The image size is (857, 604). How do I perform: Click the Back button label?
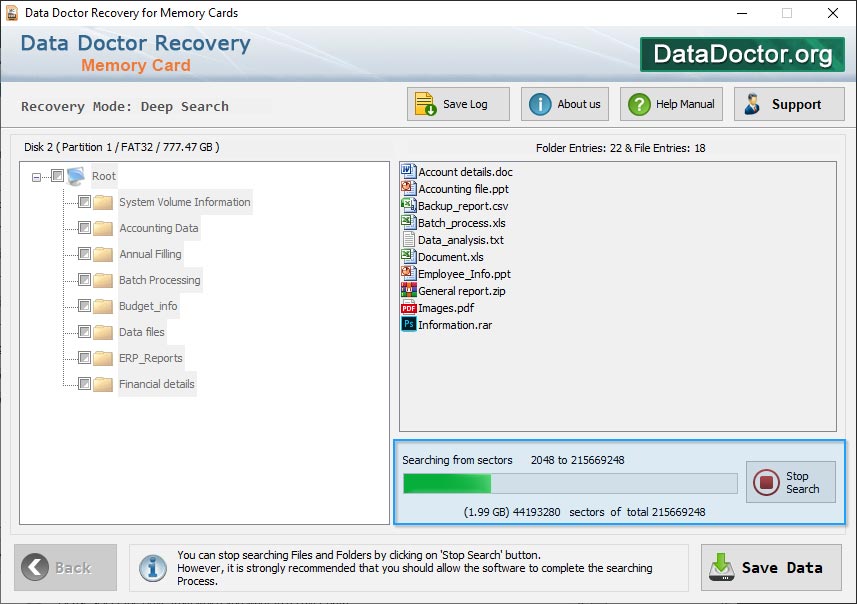[73, 568]
